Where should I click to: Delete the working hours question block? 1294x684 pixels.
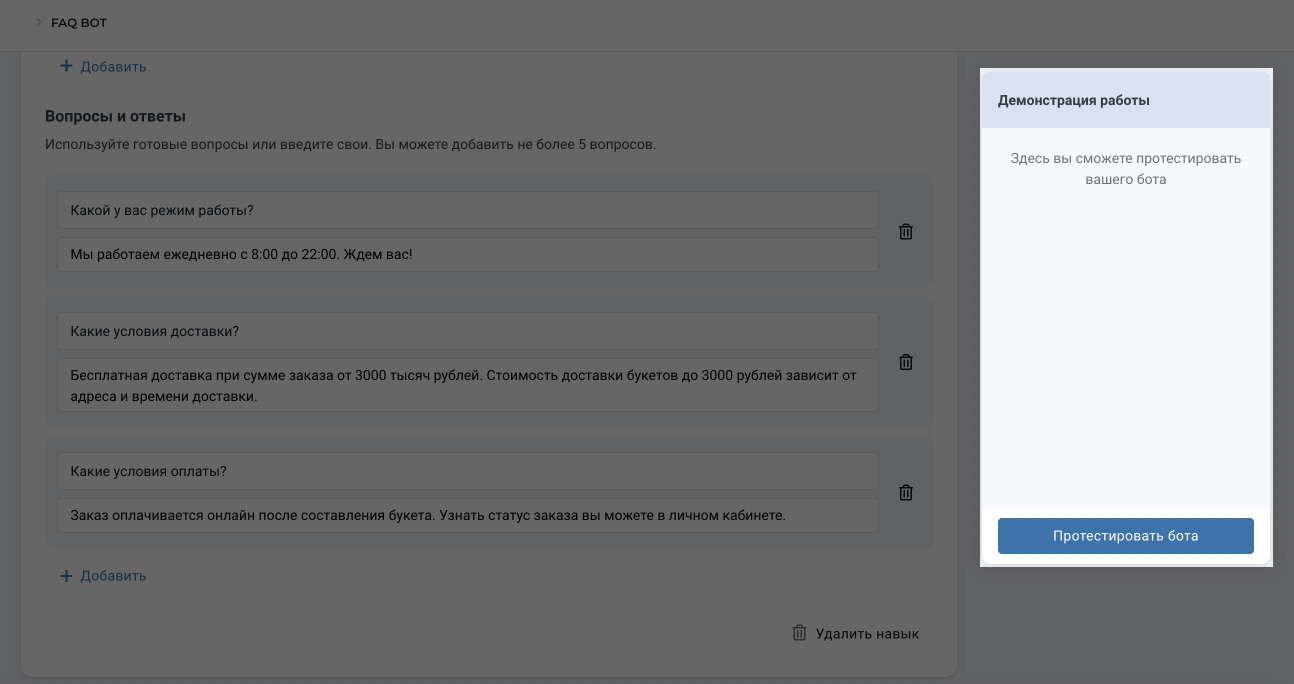coord(906,231)
